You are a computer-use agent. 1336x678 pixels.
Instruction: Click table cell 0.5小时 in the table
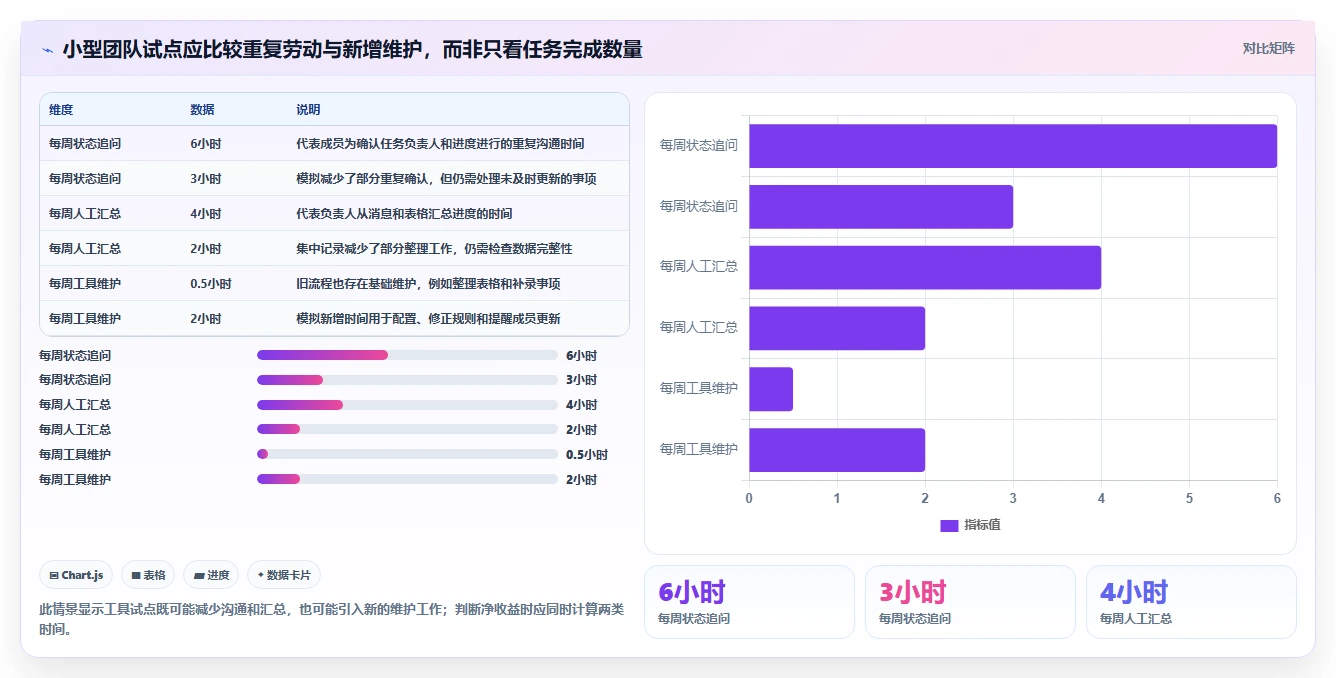pos(210,284)
